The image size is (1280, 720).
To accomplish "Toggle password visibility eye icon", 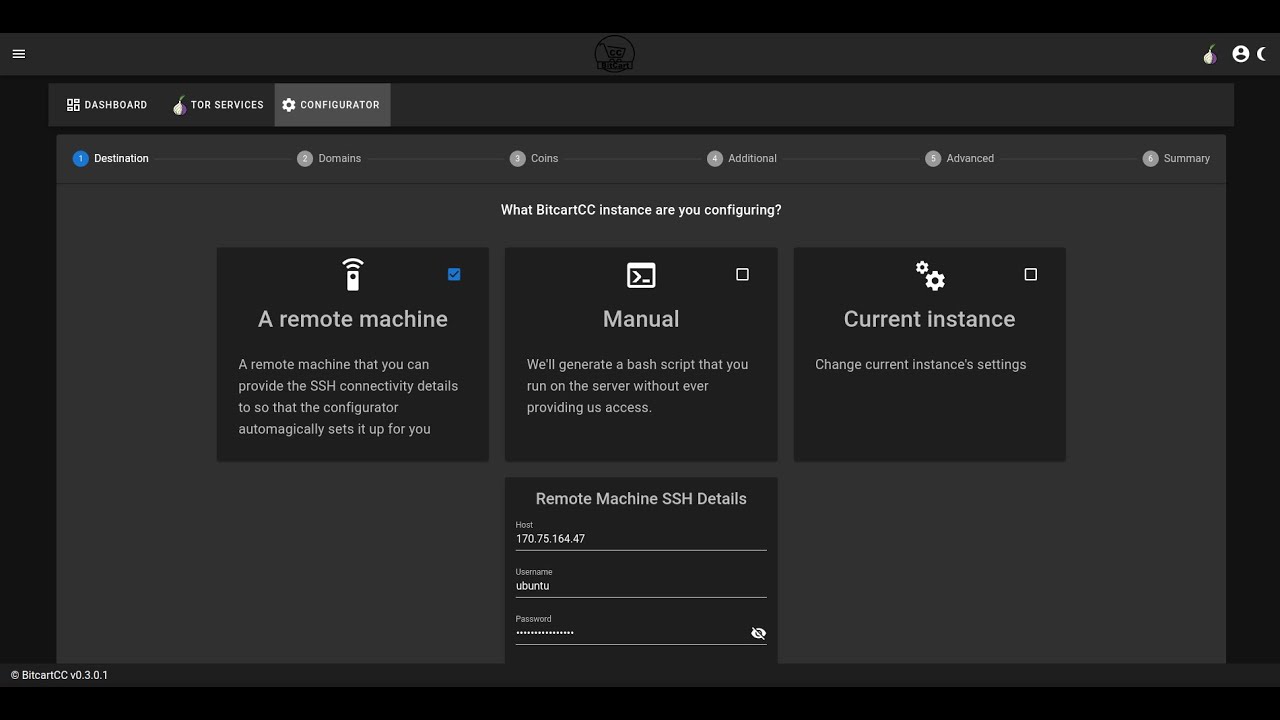I will point(758,633).
